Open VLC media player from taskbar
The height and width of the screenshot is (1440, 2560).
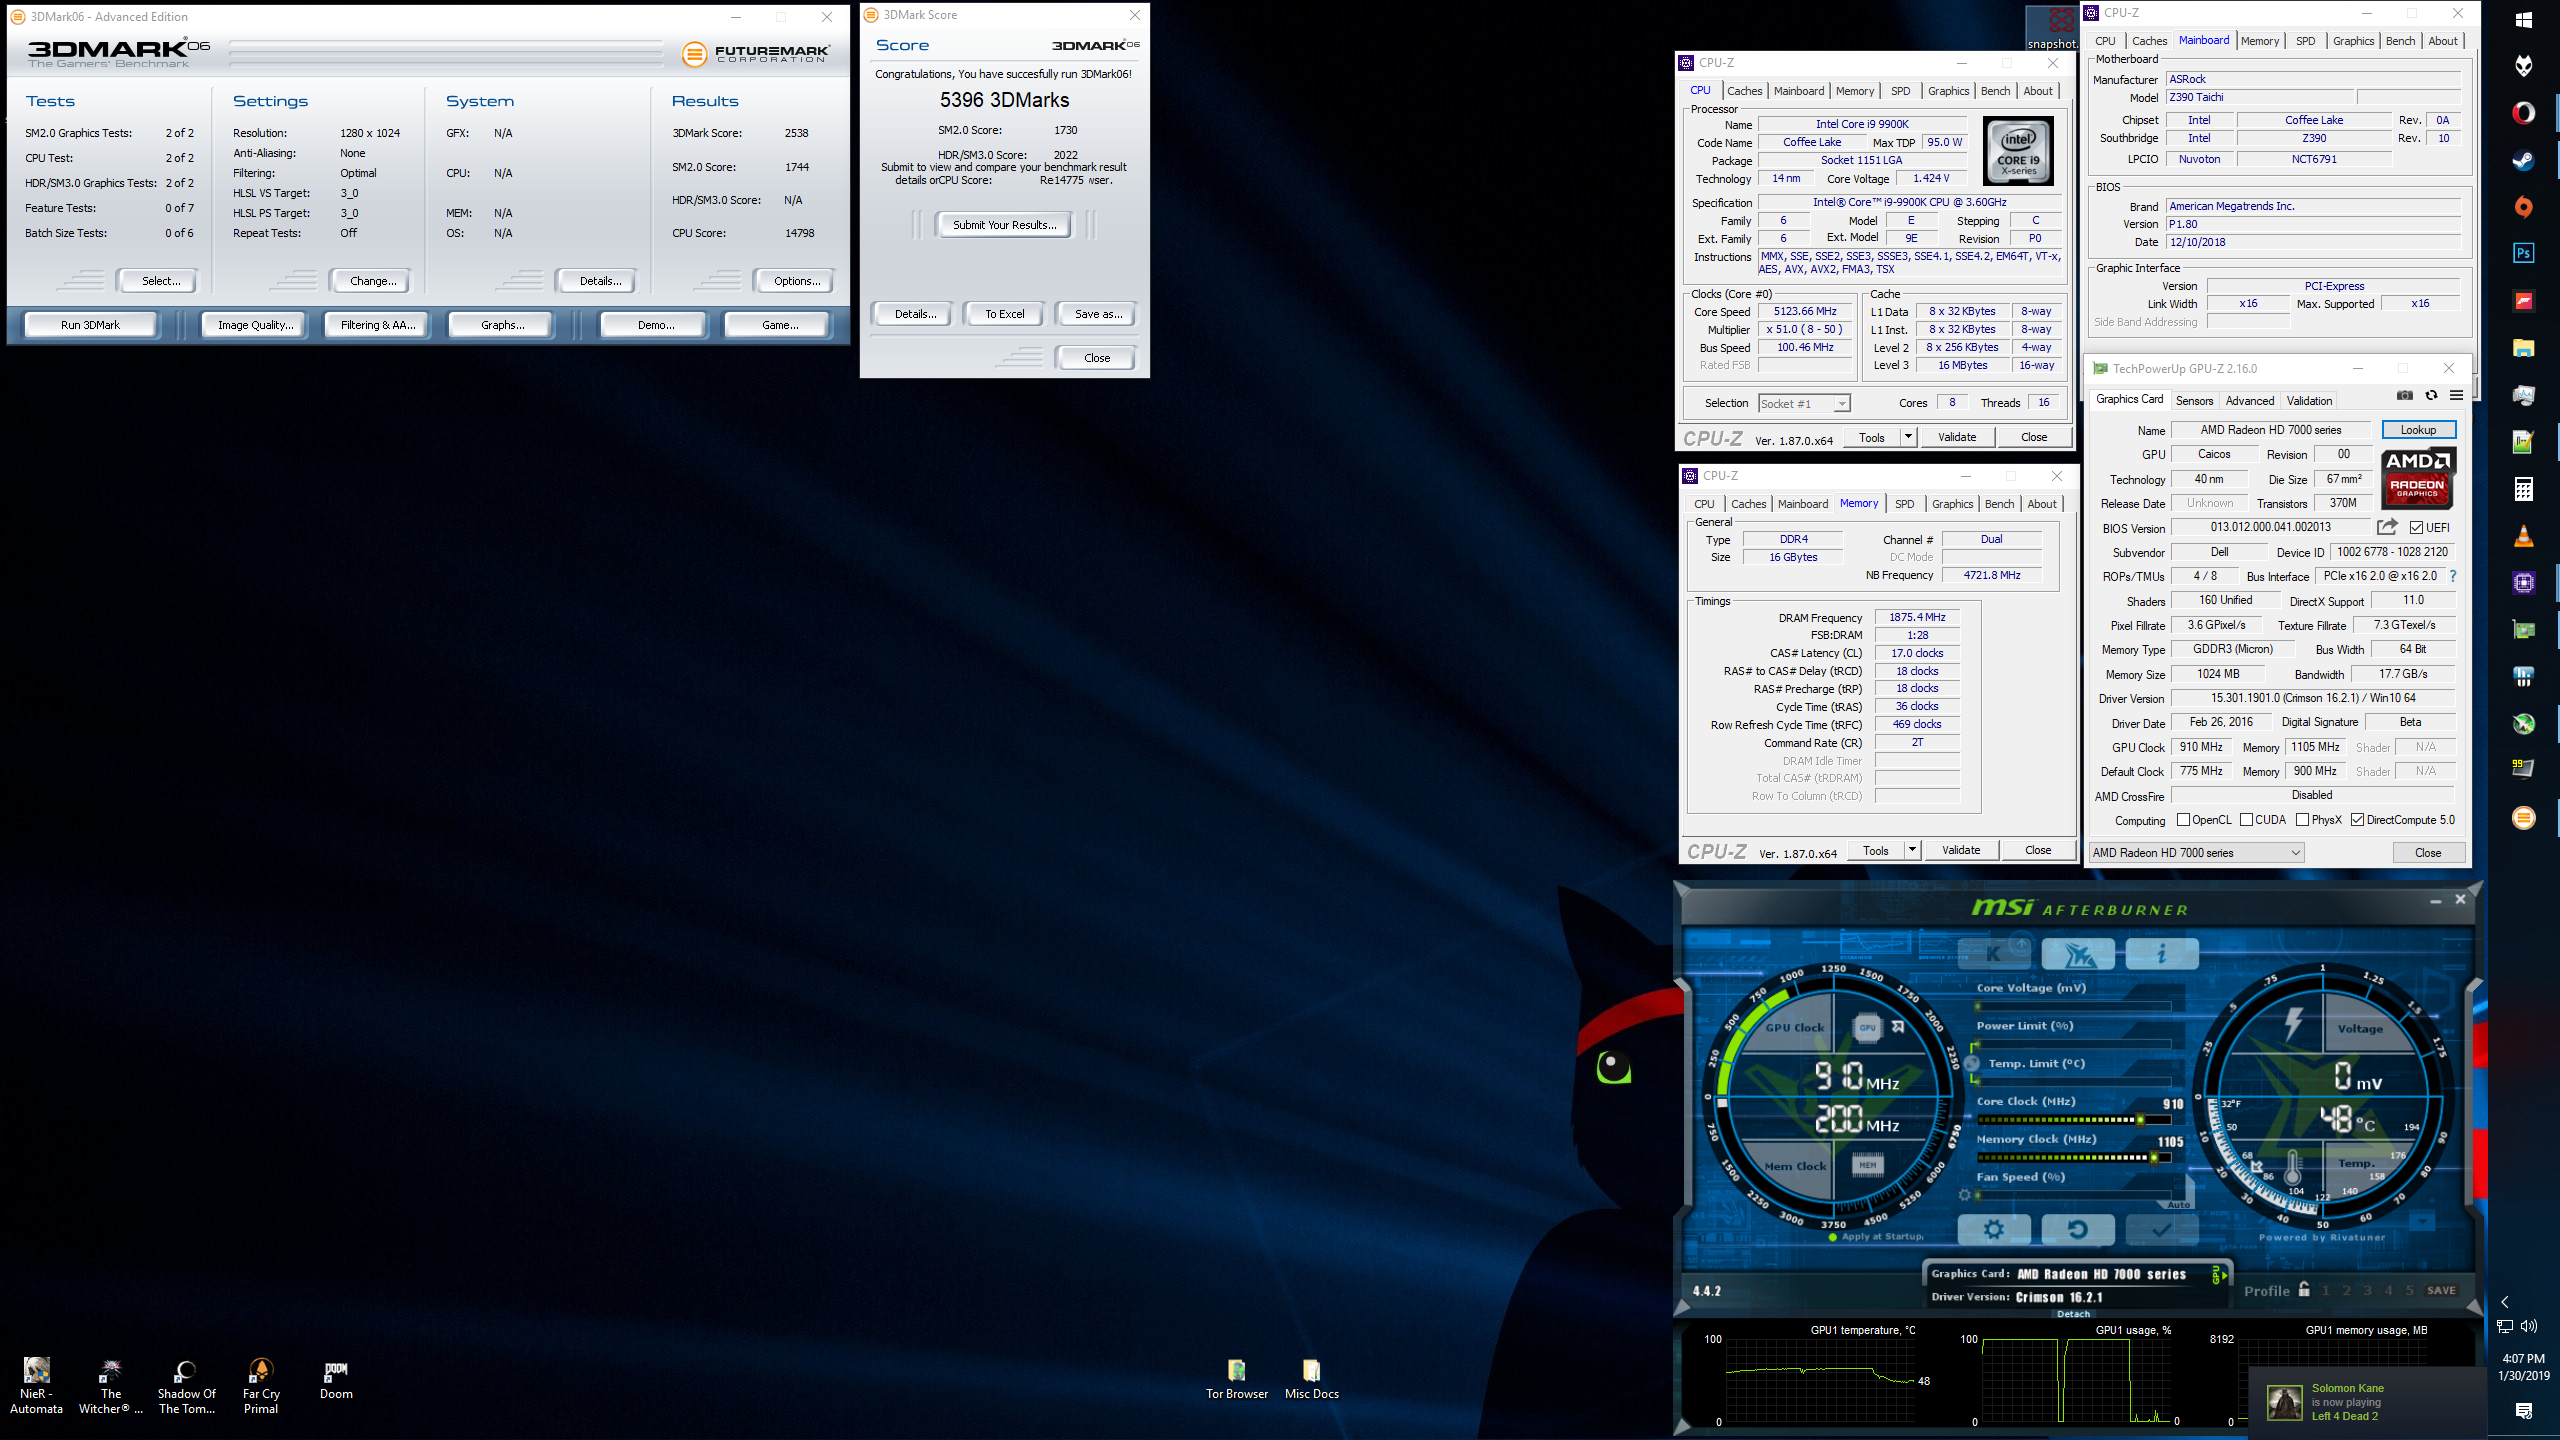pyautogui.click(x=2523, y=536)
